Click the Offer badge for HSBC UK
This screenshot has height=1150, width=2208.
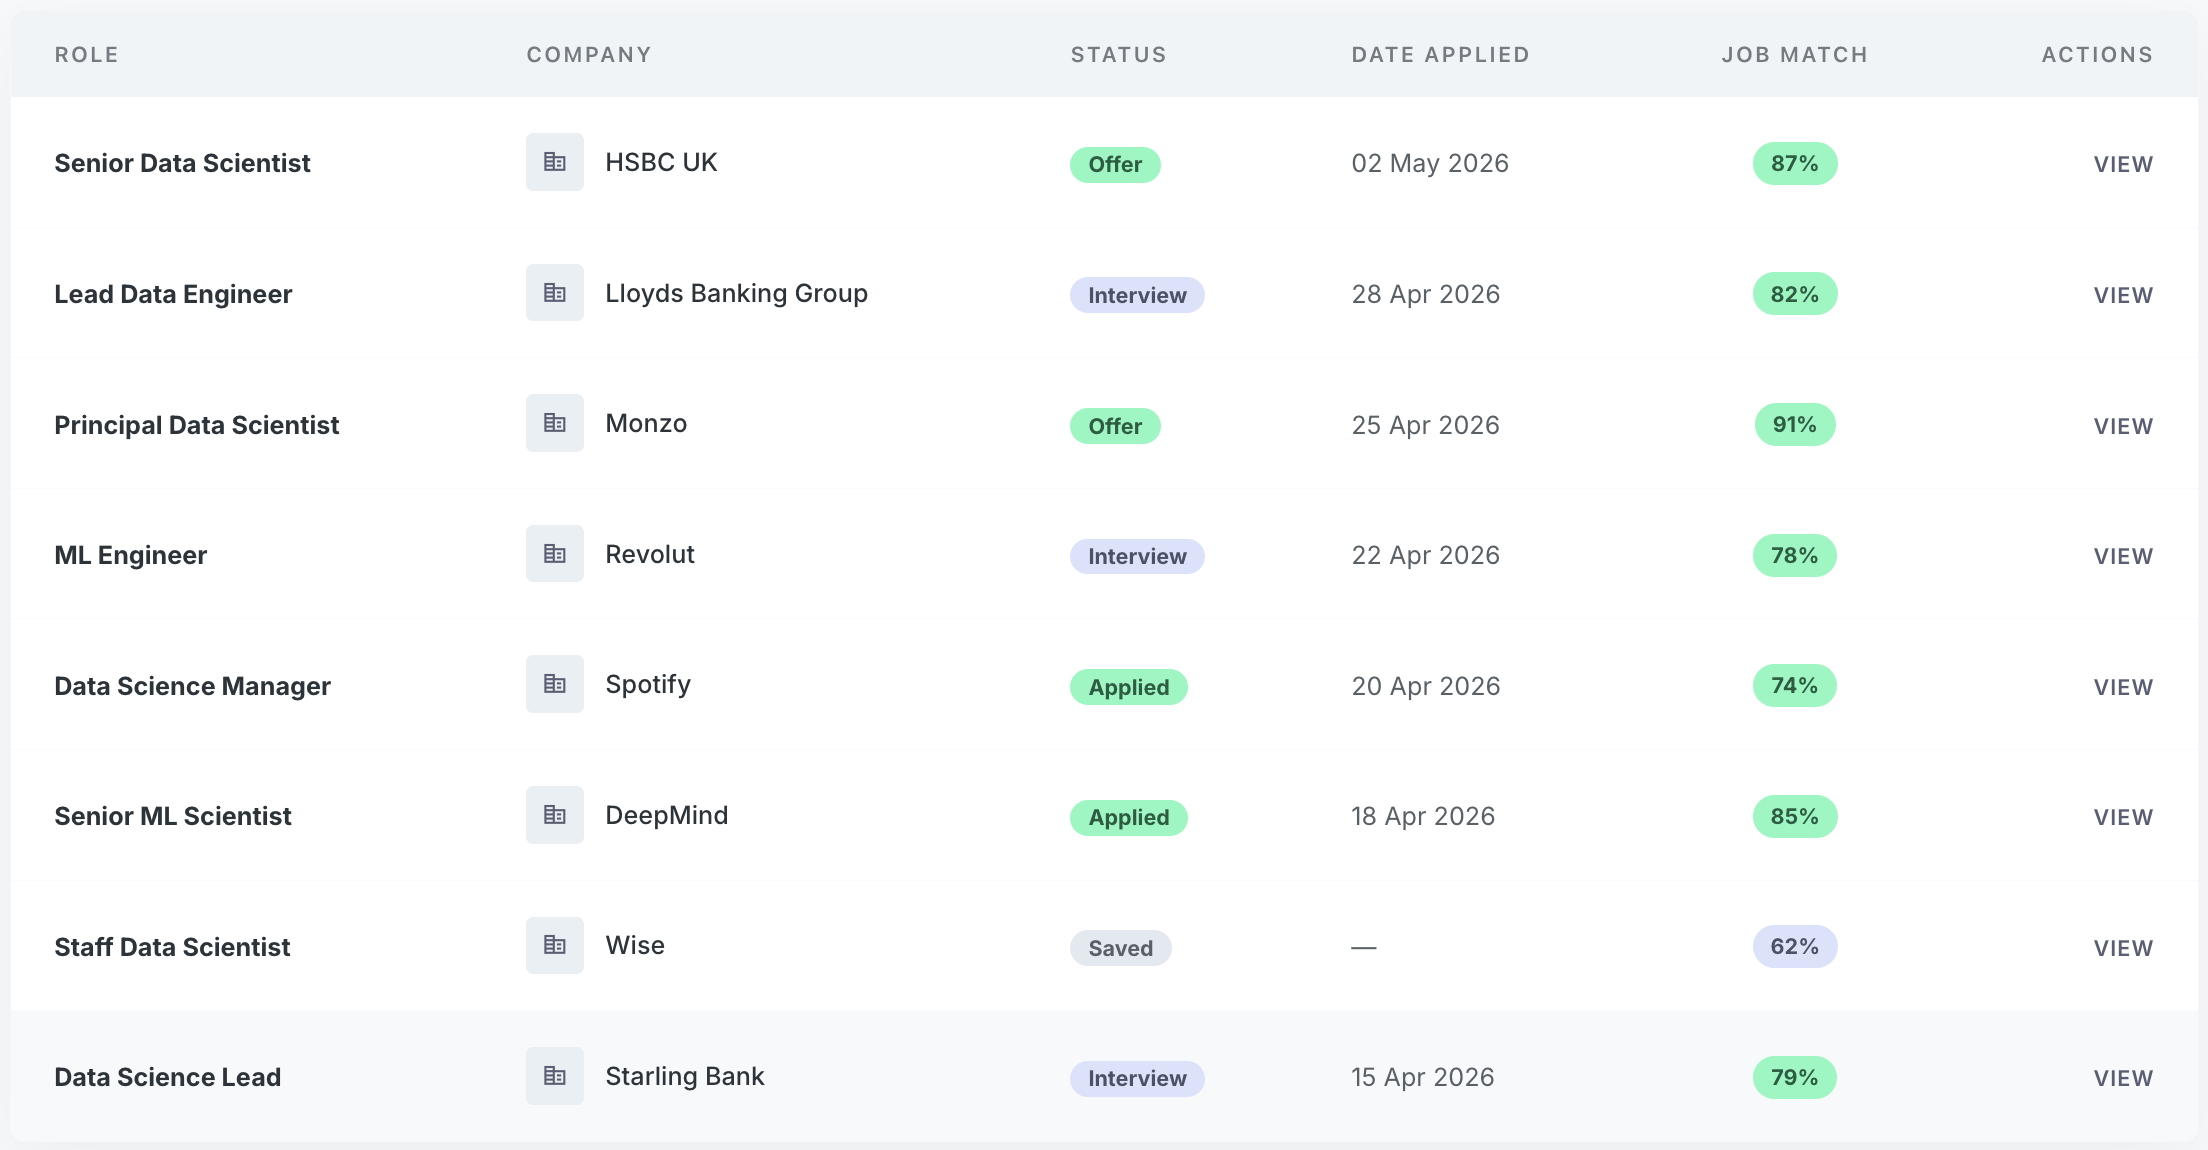(x=1115, y=164)
